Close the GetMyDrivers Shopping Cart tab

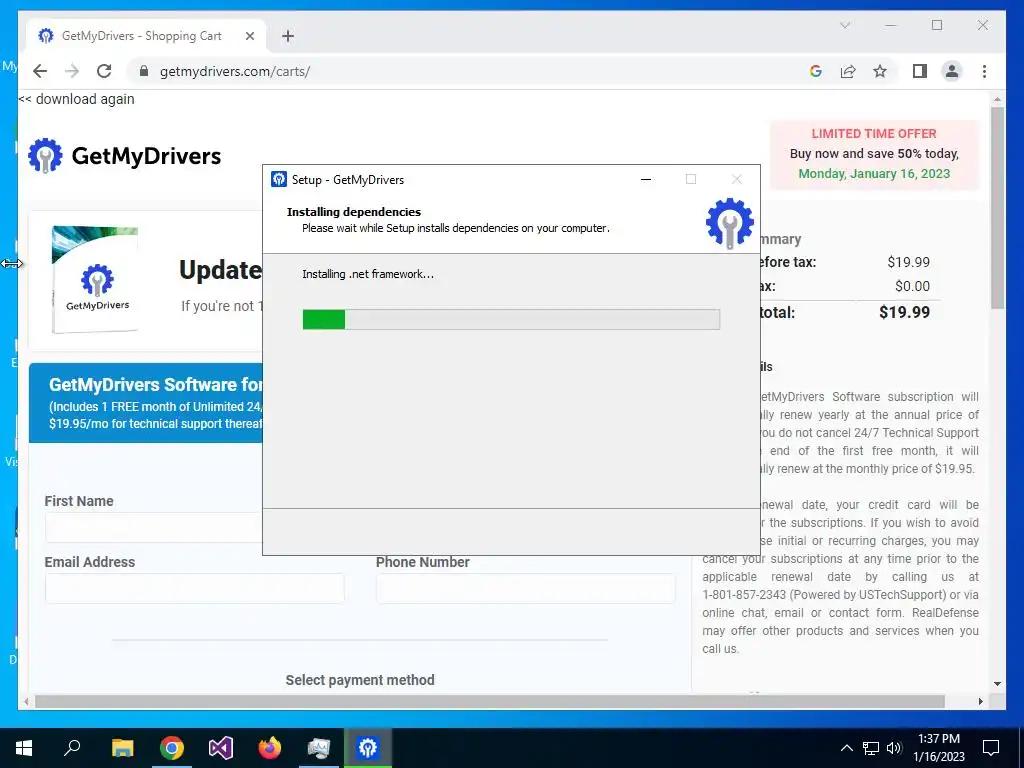[x=249, y=36]
